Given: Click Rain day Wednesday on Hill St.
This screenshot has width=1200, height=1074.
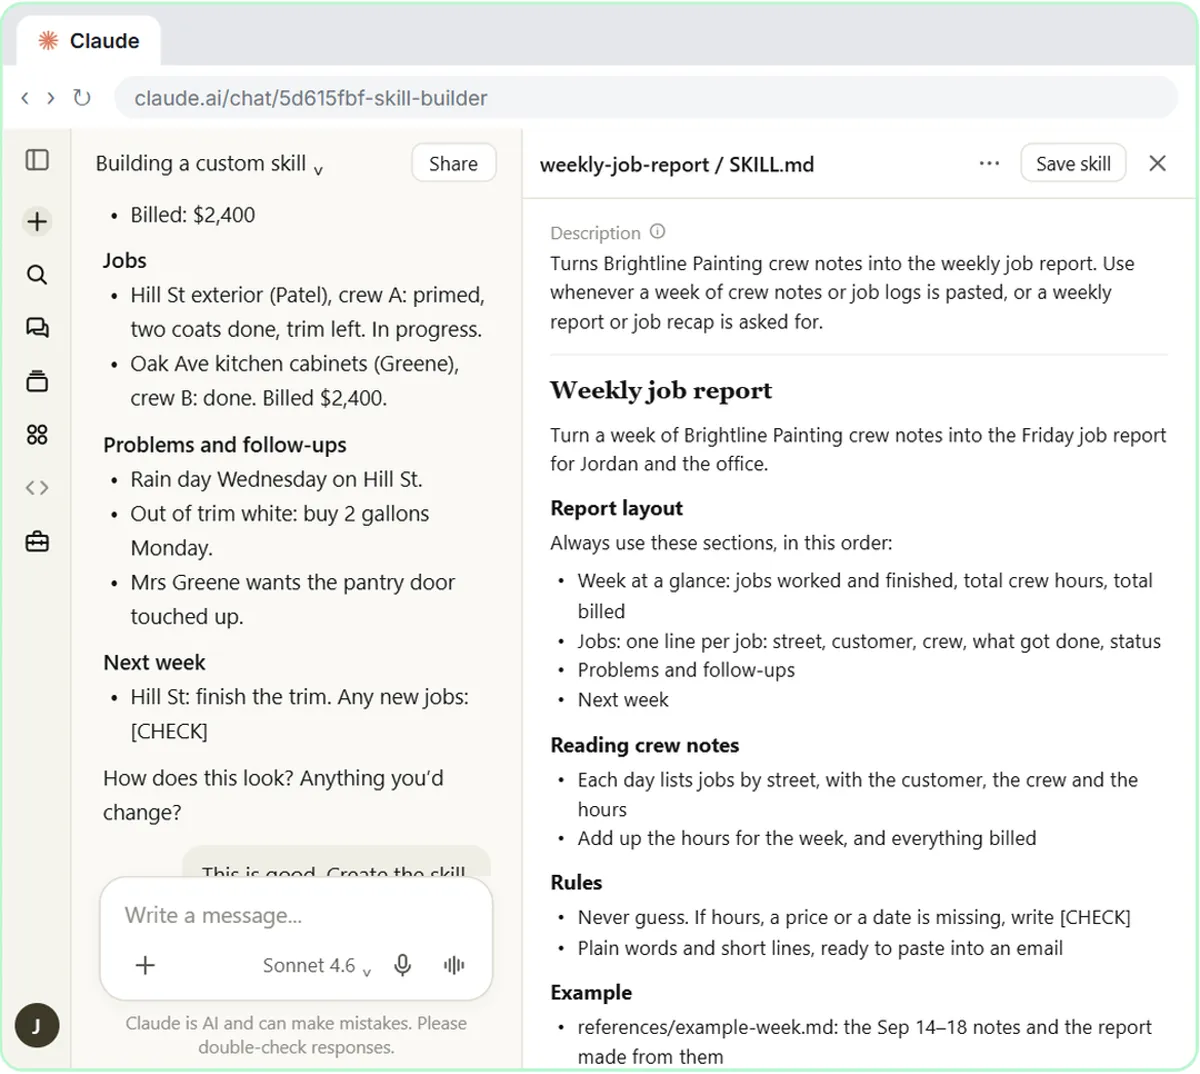Looking at the screenshot, I should (x=276, y=479).
